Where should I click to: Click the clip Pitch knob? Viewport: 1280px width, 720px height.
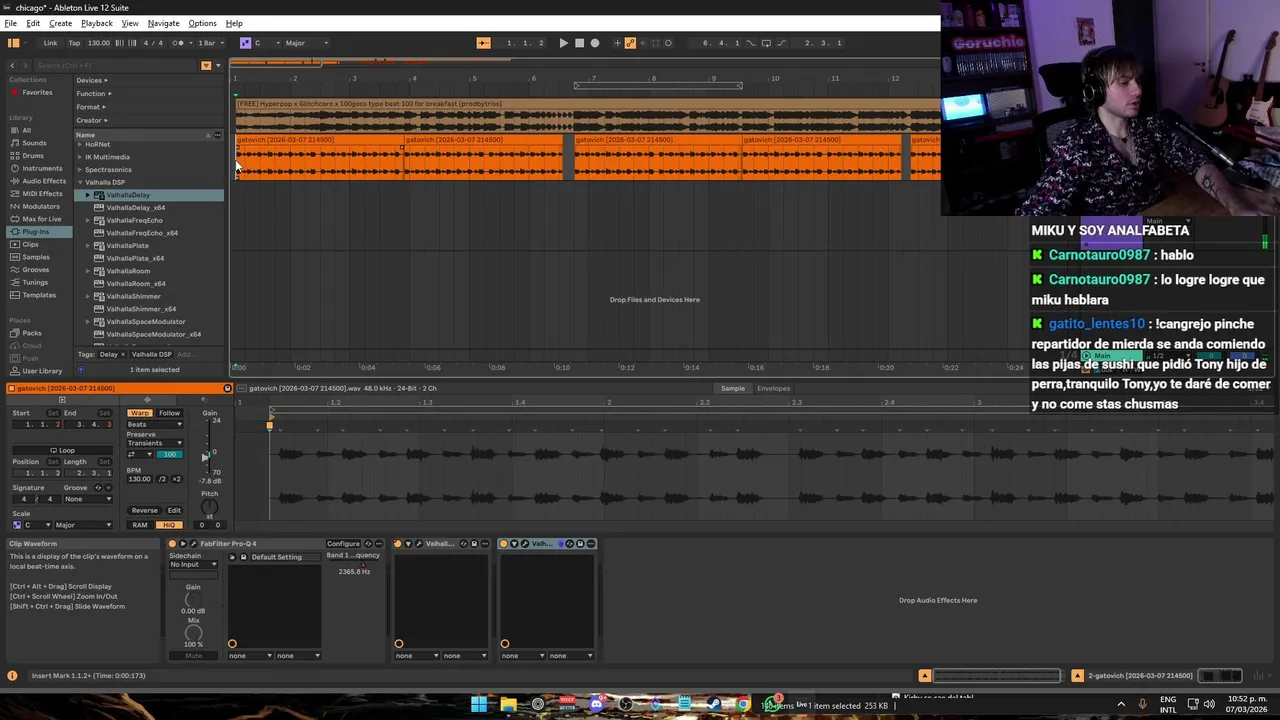[209, 507]
